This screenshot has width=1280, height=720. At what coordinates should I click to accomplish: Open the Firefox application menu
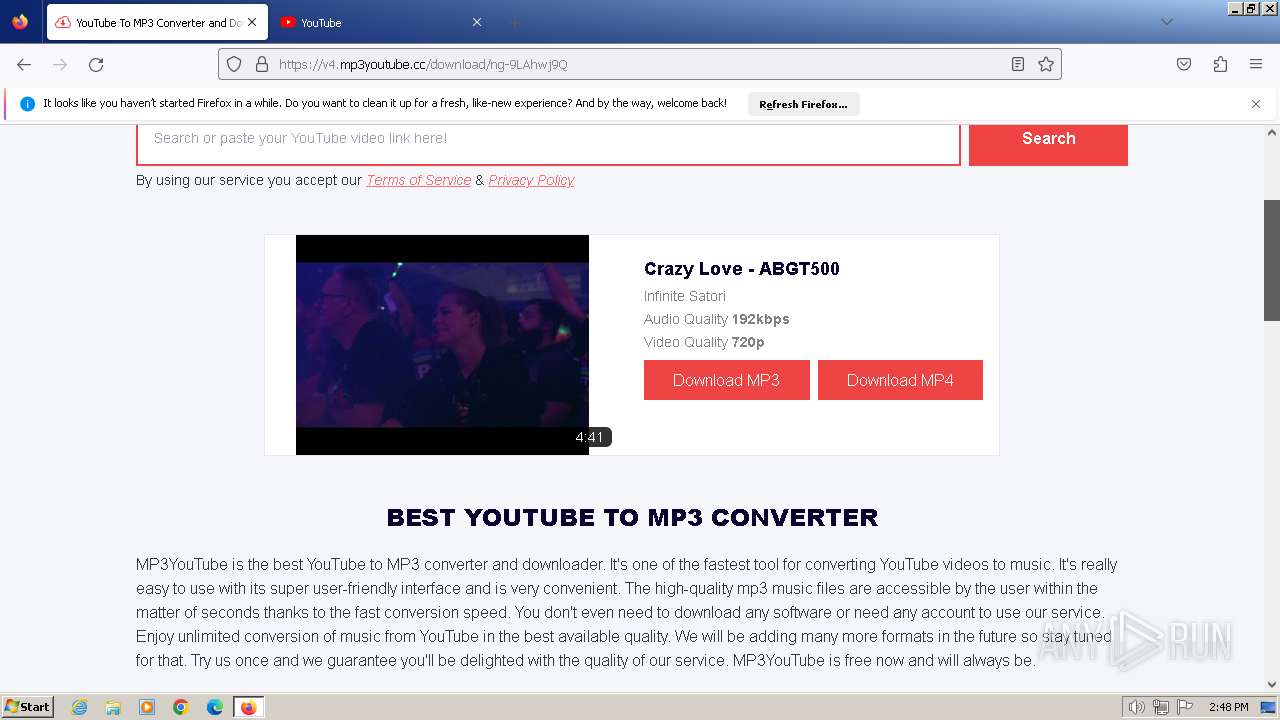click(x=1256, y=64)
